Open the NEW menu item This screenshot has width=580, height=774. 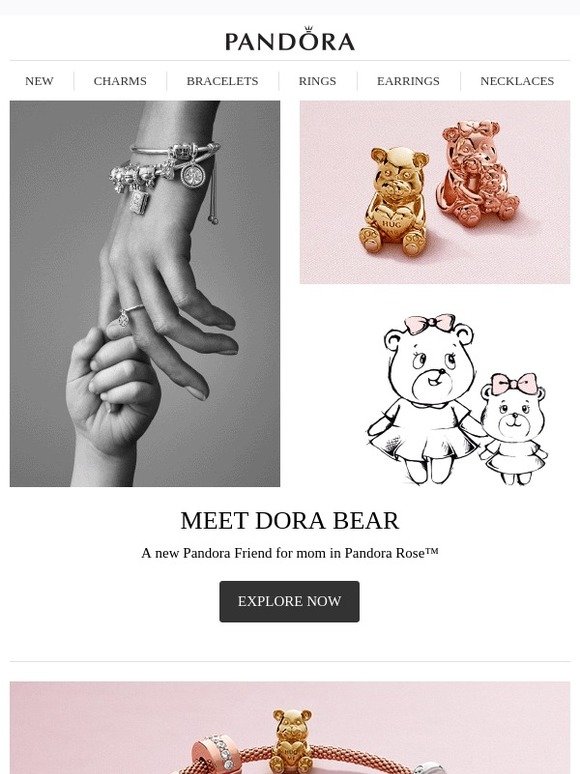point(39,81)
